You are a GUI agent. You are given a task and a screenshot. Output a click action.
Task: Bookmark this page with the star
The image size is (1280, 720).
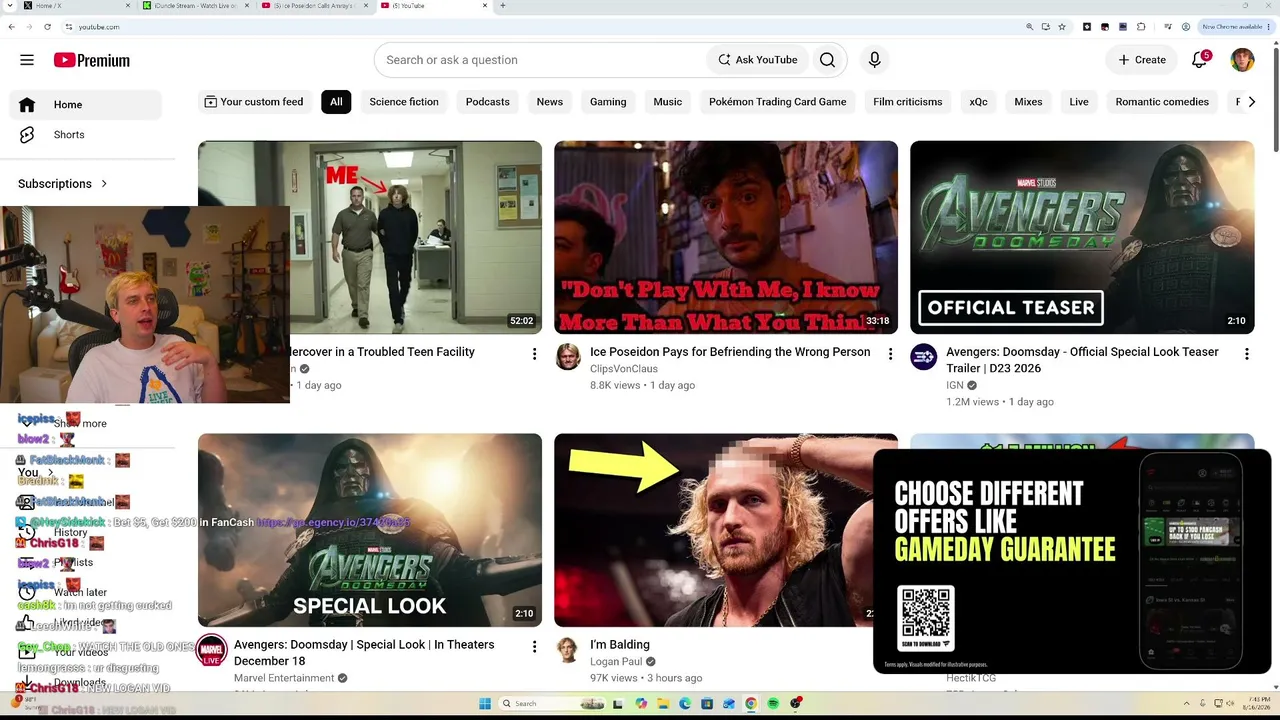coord(1062,27)
